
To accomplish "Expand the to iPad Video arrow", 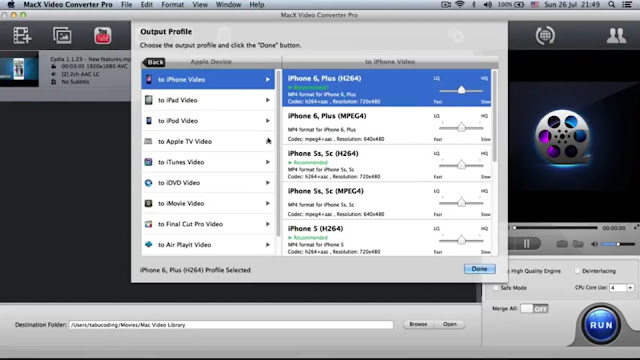I will click(x=268, y=100).
